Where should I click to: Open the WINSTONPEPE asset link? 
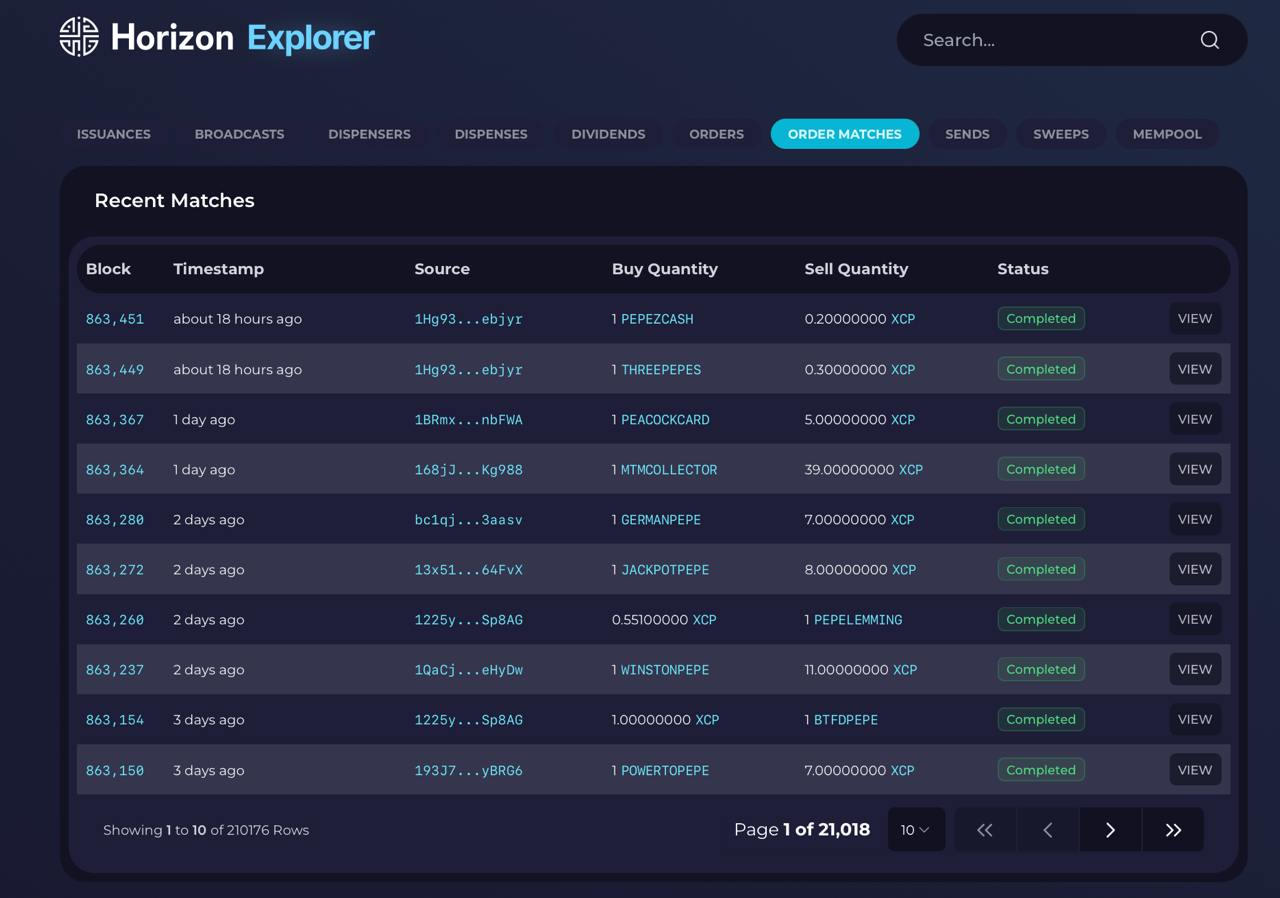665,669
